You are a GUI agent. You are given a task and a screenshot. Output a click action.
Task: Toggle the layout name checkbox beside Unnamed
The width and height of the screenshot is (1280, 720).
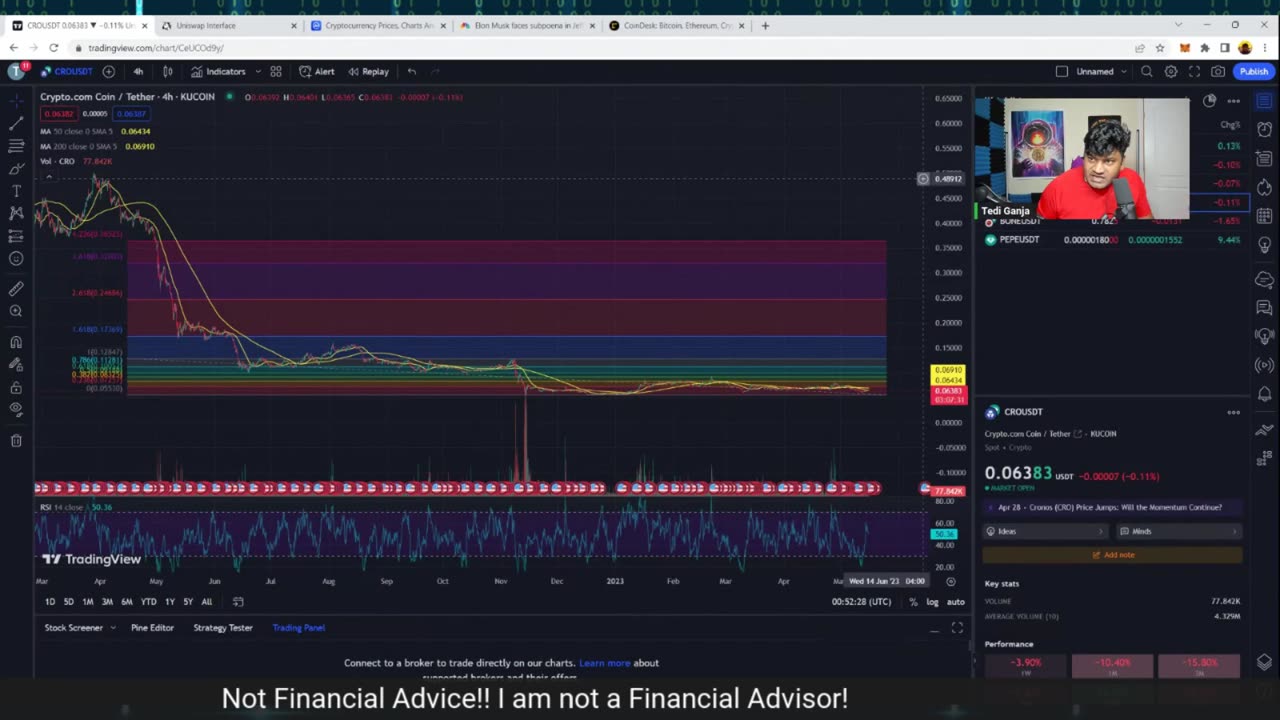click(1062, 71)
